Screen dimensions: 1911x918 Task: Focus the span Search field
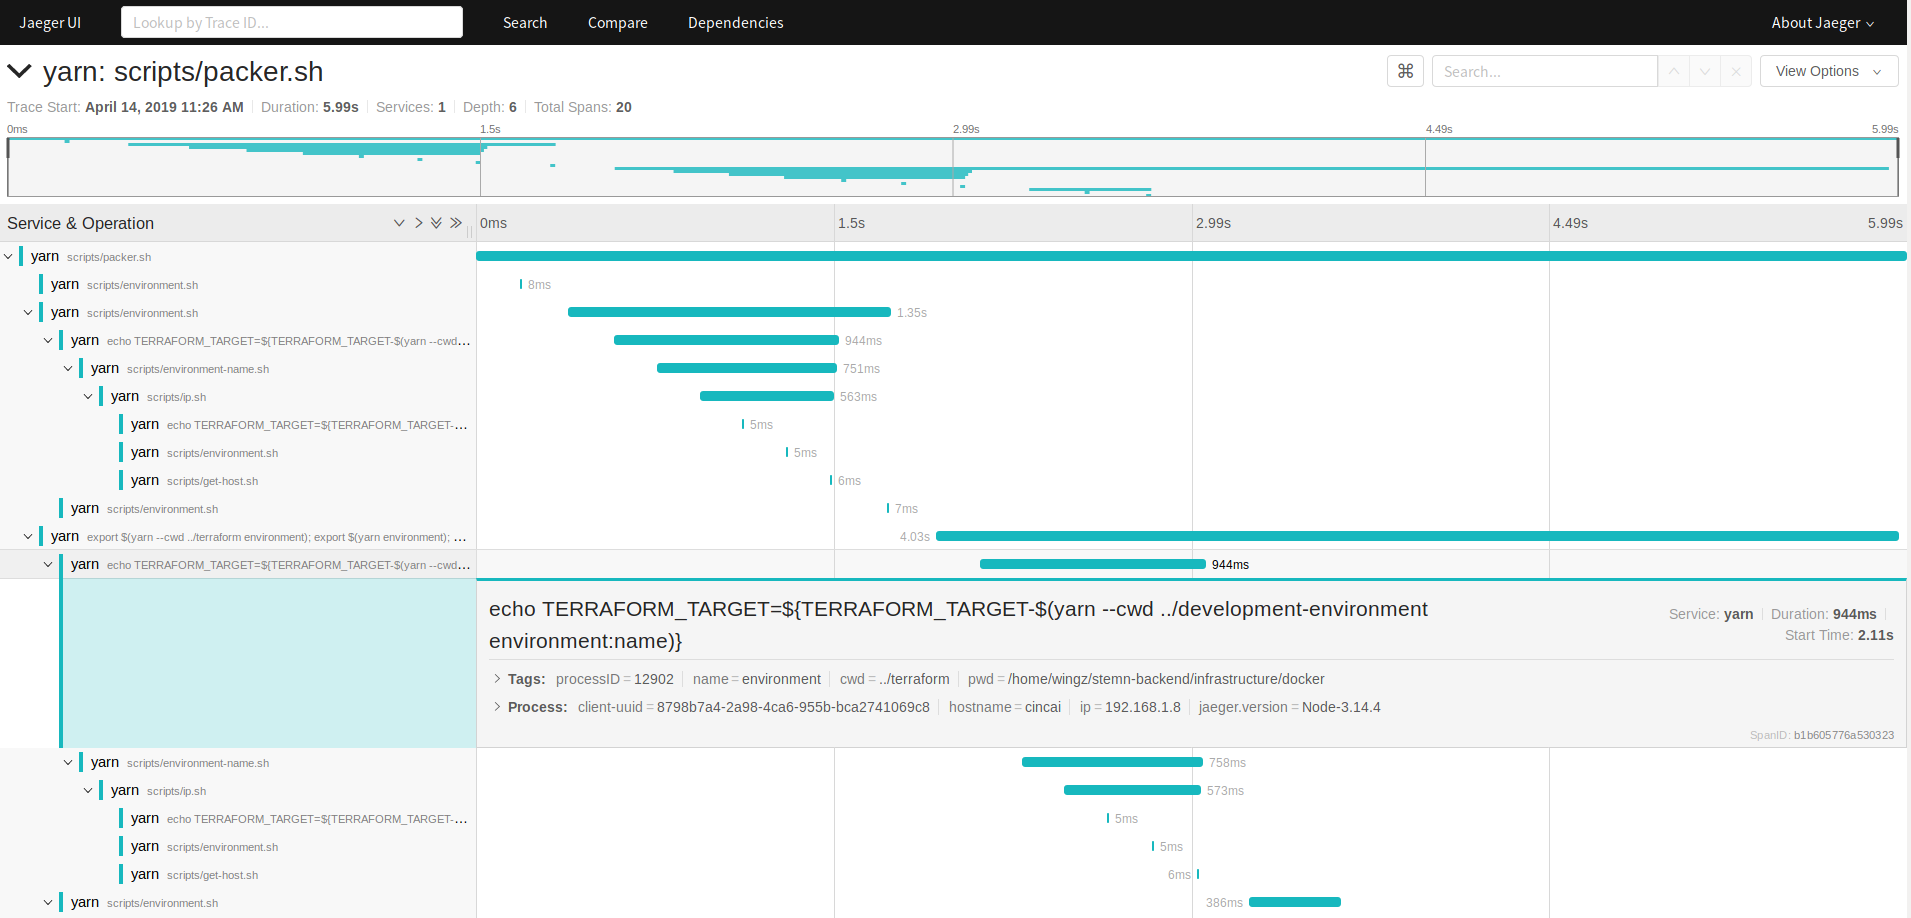point(1544,71)
